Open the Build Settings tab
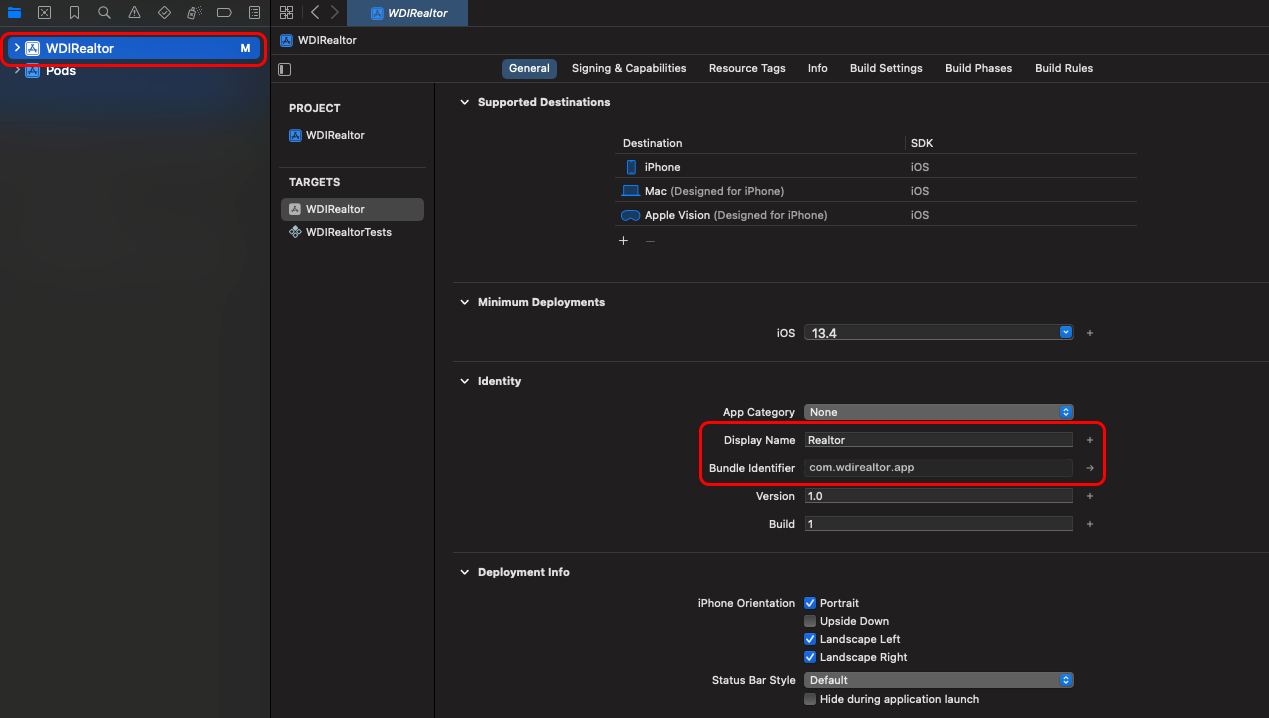 pos(885,68)
